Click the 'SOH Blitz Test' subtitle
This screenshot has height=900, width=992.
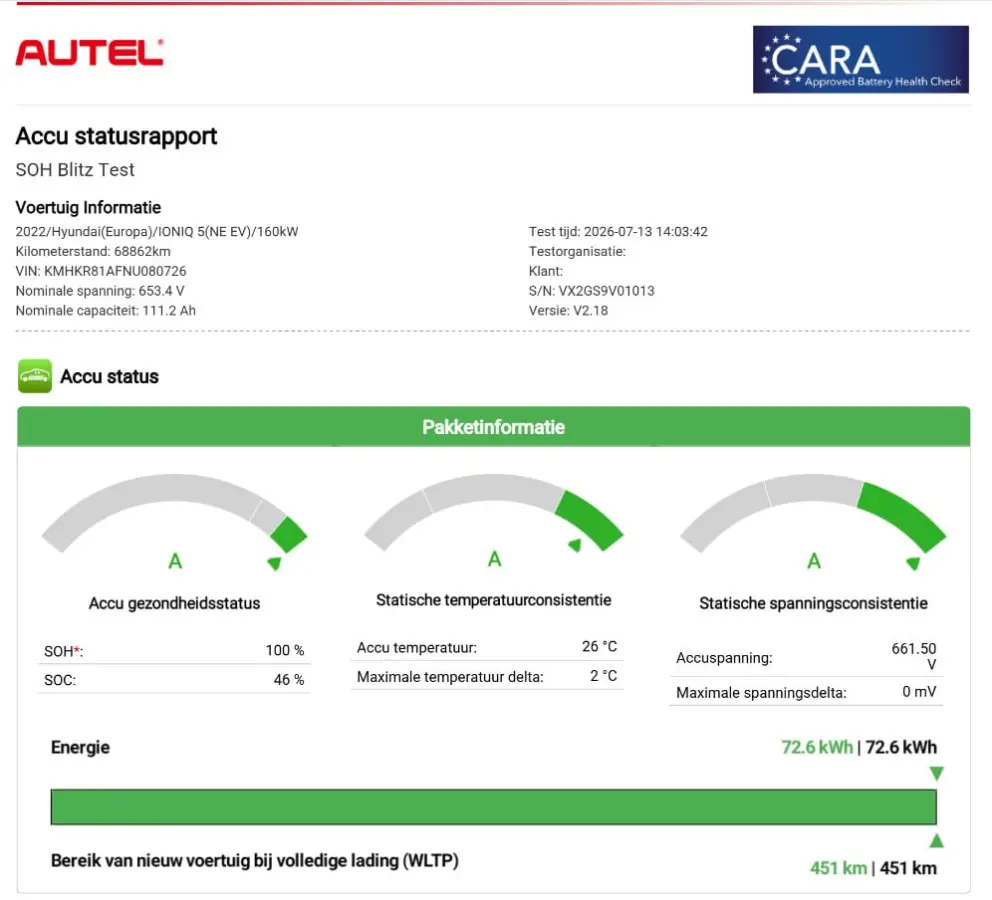[75, 170]
